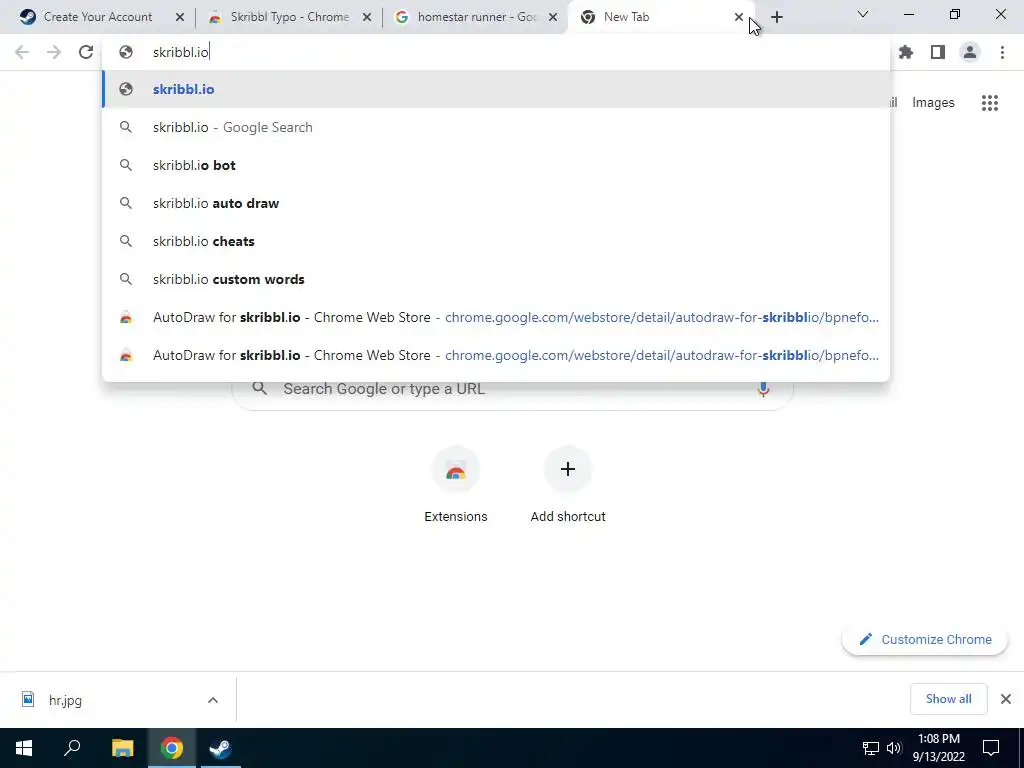Choose the skribbl.io URL suggestion
The width and height of the screenshot is (1024, 768).
click(x=496, y=89)
